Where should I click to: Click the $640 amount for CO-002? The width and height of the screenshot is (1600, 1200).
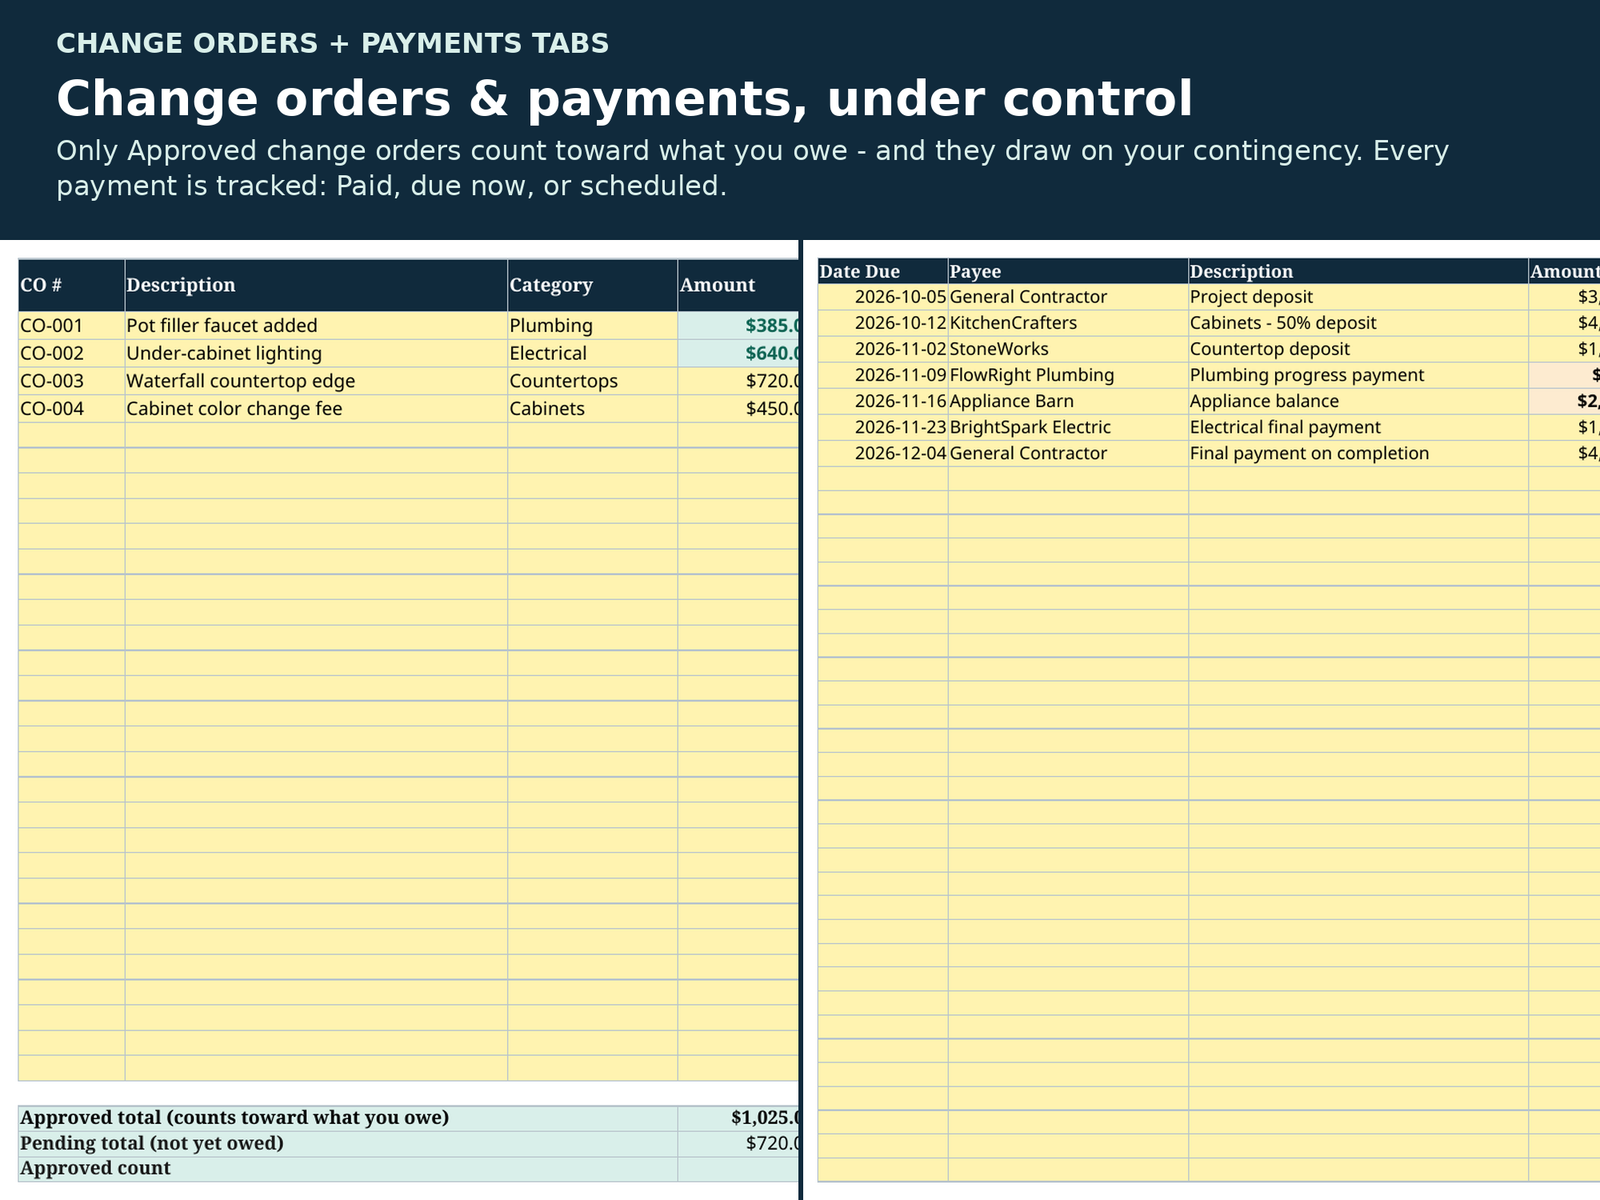[738, 354]
